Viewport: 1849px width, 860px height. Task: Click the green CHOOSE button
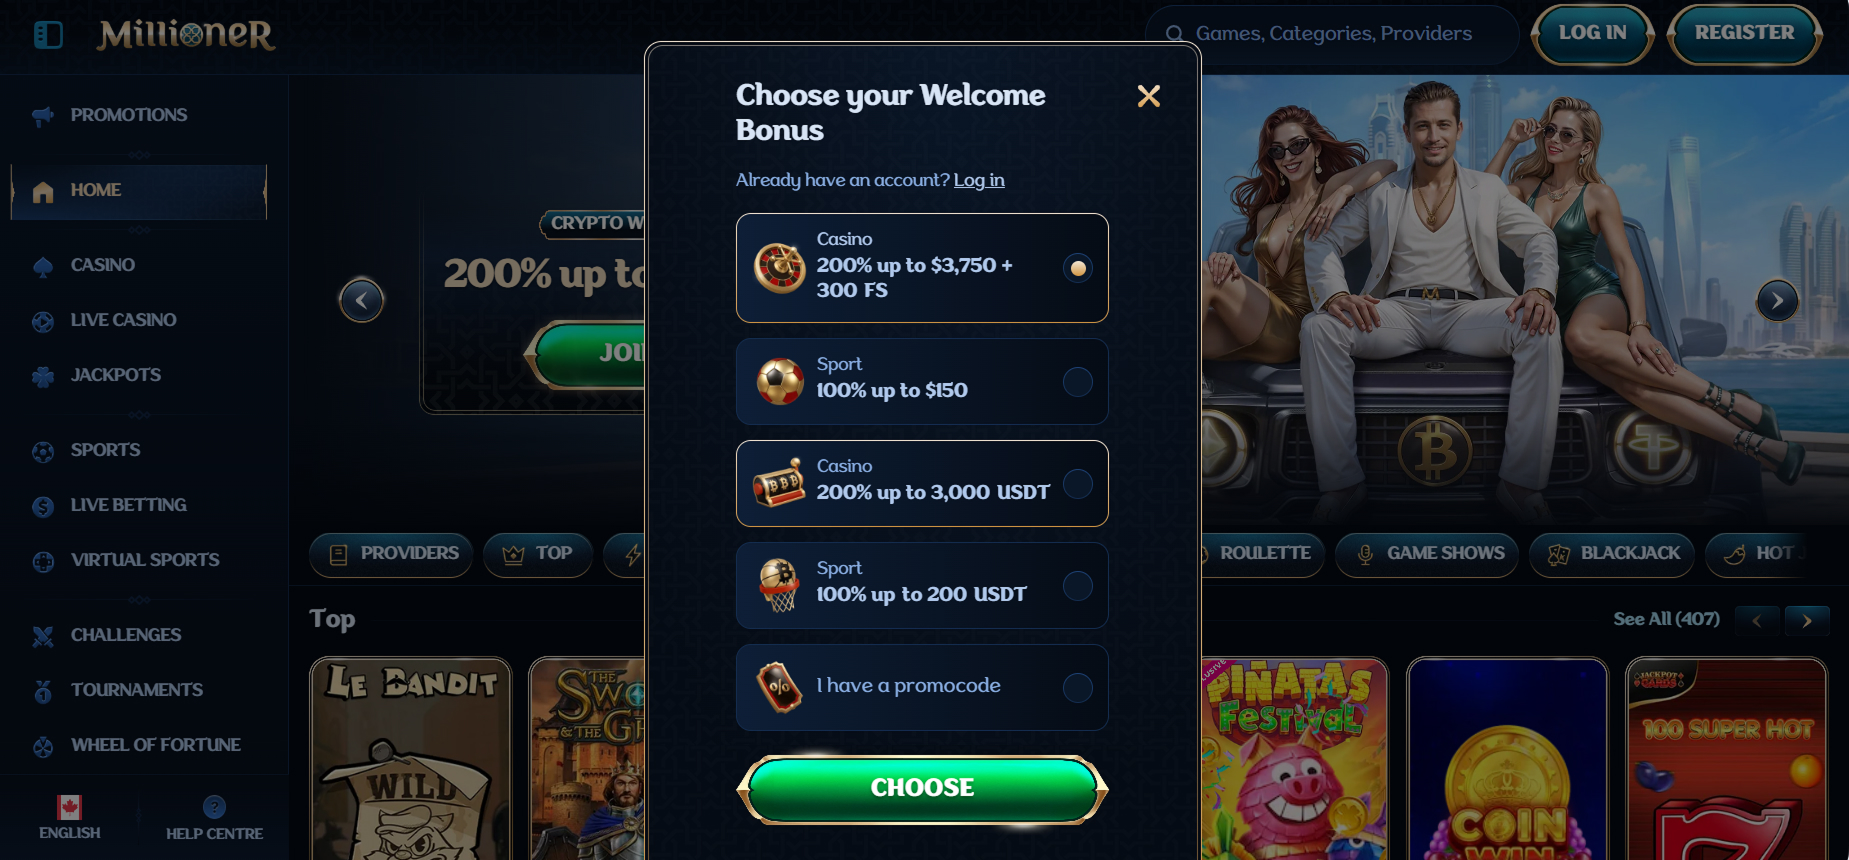(x=922, y=788)
